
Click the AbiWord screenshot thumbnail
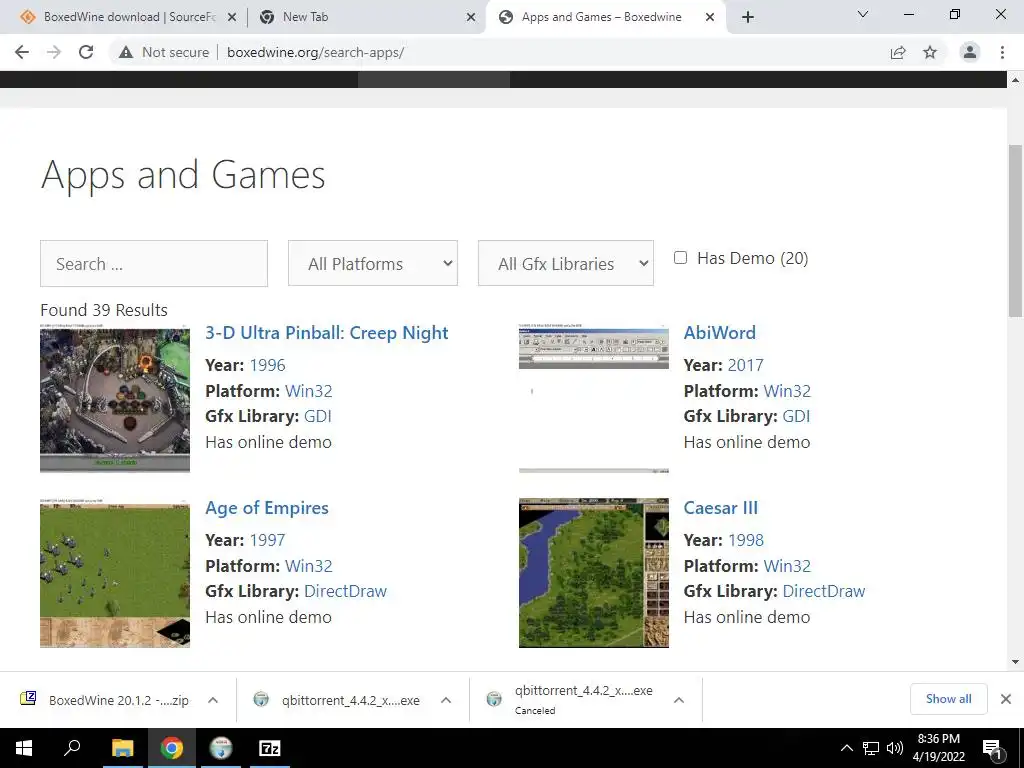pos(594,398)
